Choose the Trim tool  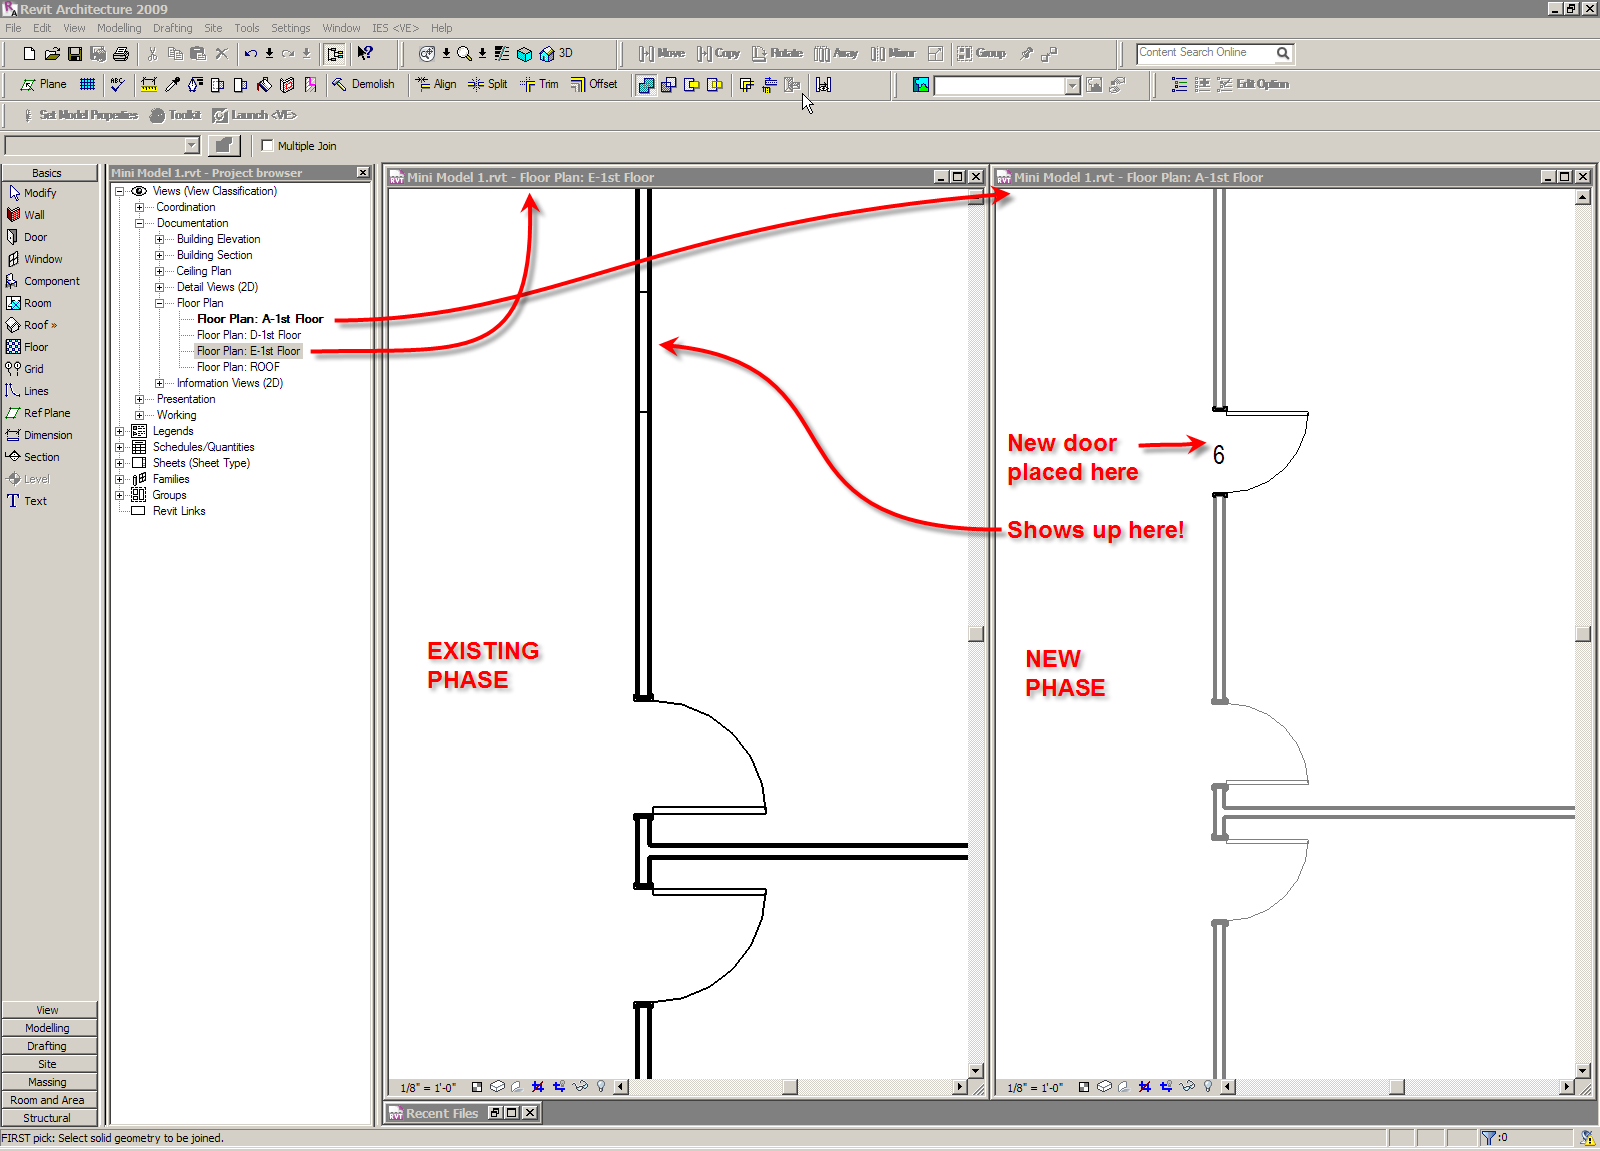(539, 84)
